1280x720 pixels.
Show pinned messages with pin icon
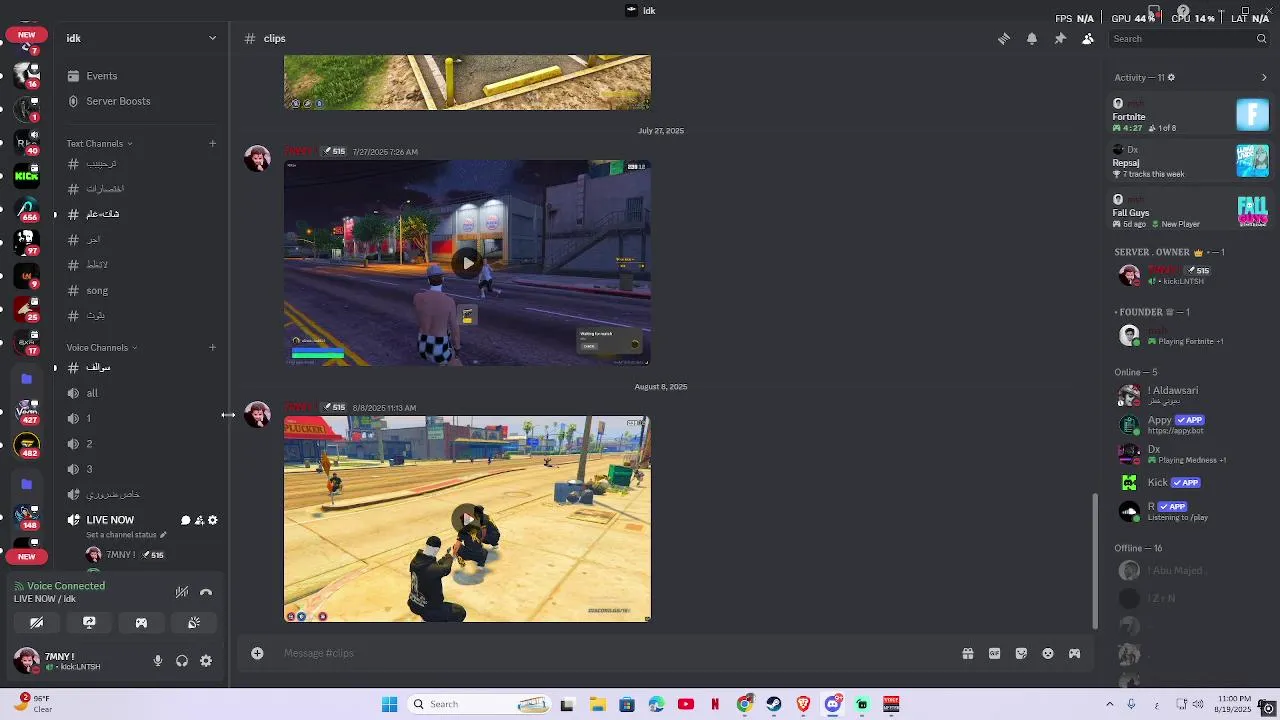pos(1060,39)
